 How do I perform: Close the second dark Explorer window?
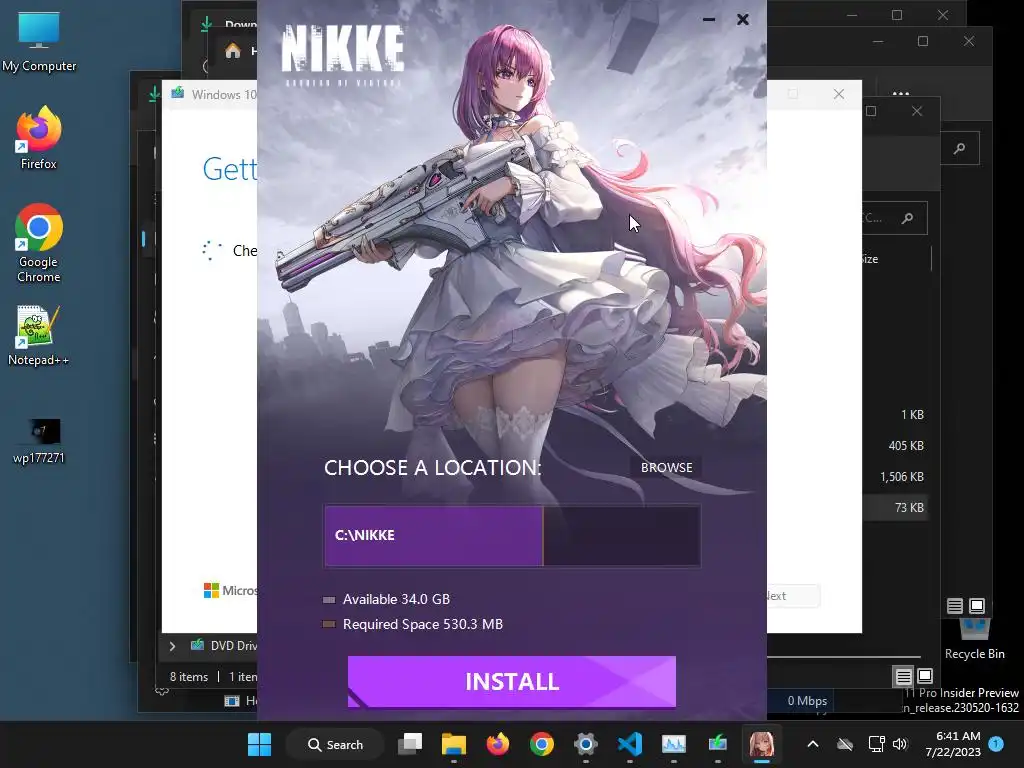(x=968, y=41)
